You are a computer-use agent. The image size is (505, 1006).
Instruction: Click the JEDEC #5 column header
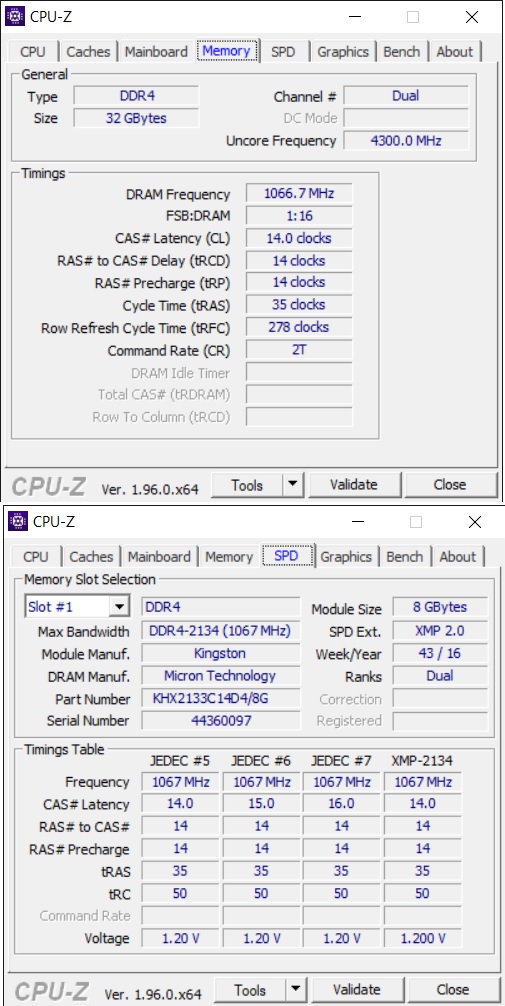point(180,761)
